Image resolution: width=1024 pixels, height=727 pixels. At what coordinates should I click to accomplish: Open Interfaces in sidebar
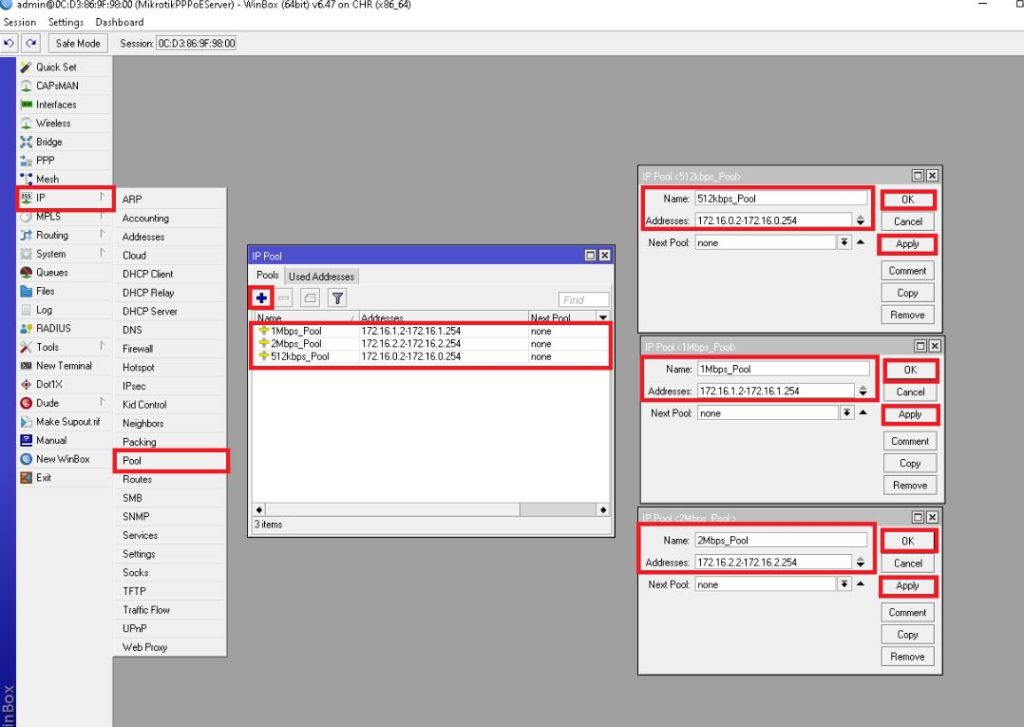click(64, 105)
